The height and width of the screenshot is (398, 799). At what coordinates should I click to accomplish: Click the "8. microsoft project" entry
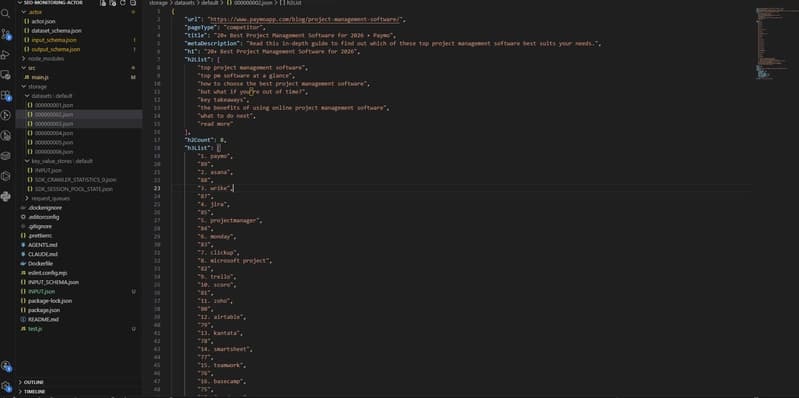(235, 260)
